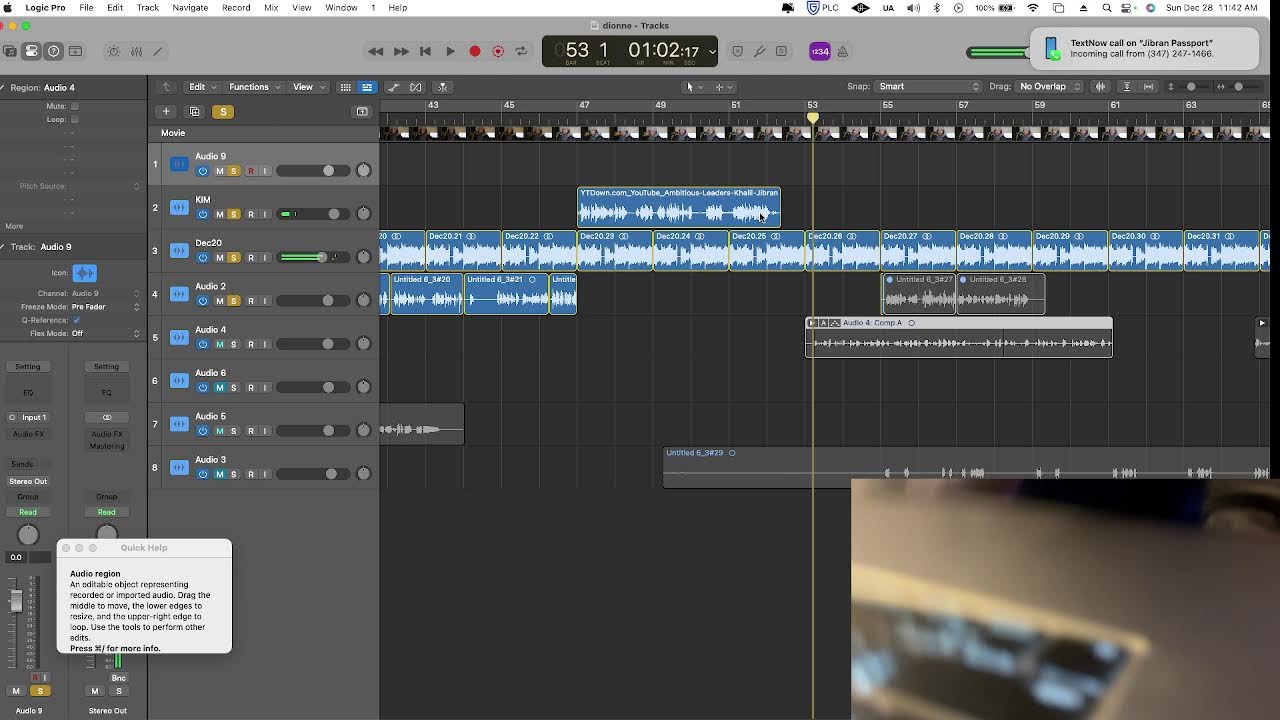The height and width of the screenshot is (720, 1280).
Task: Switch to the list track view icon
Action: [367, 87]
